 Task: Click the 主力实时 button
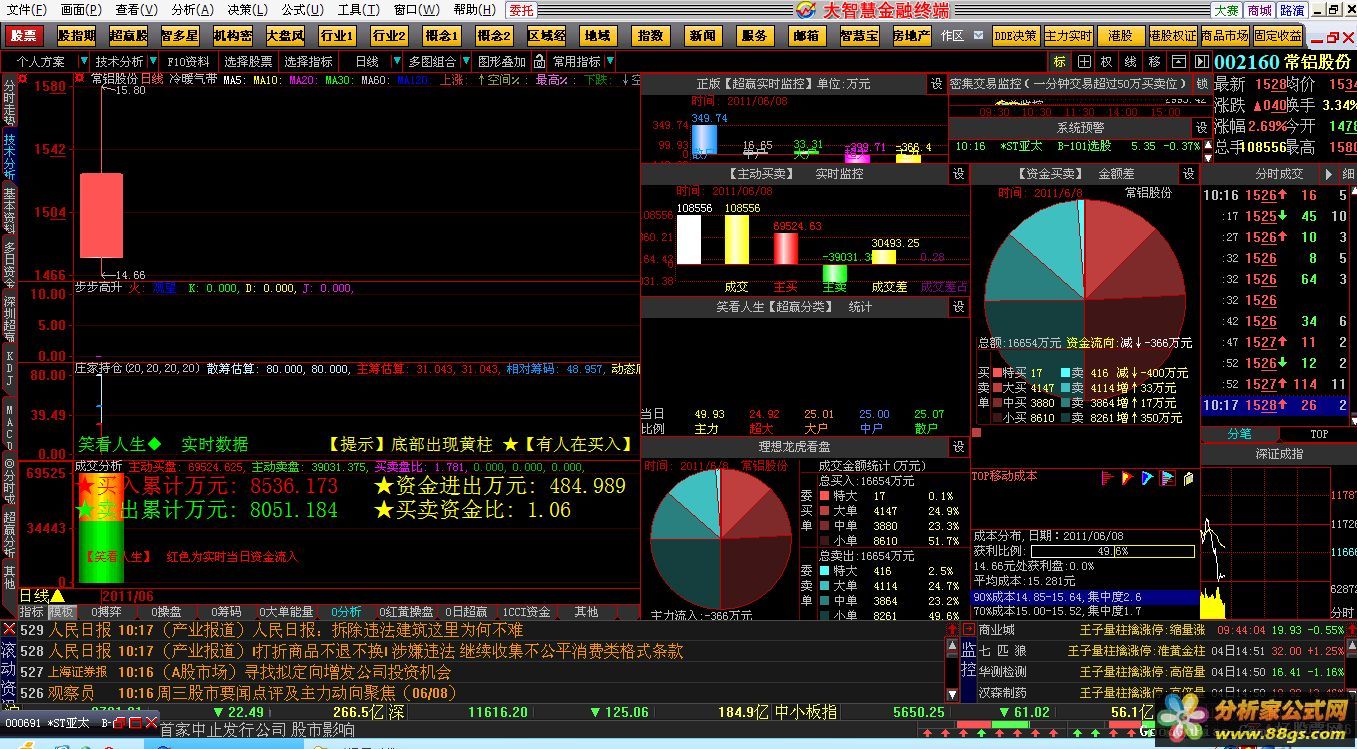tap(1068, 36)
